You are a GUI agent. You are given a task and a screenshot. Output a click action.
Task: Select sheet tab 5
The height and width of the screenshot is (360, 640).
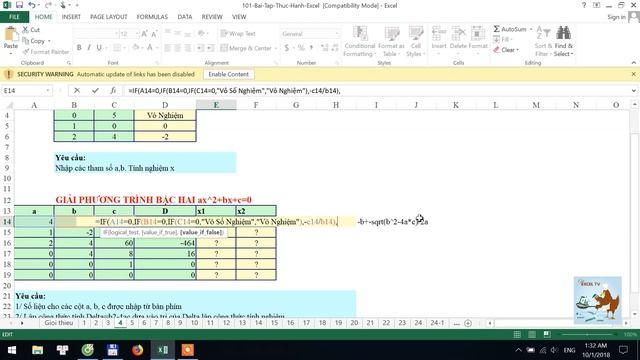click(132, 323)
